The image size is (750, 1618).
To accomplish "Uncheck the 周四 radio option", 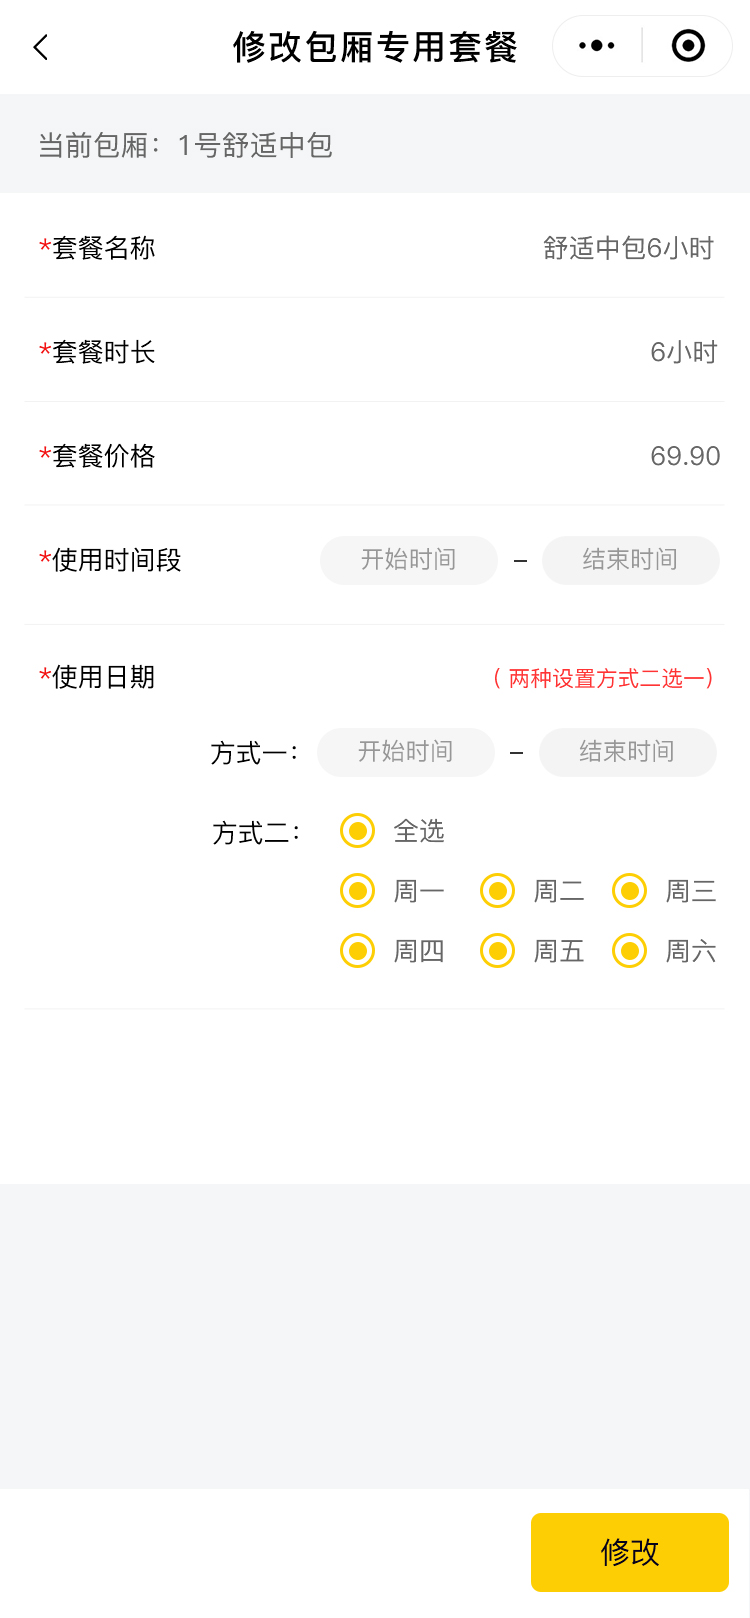I will click(357, 951).
